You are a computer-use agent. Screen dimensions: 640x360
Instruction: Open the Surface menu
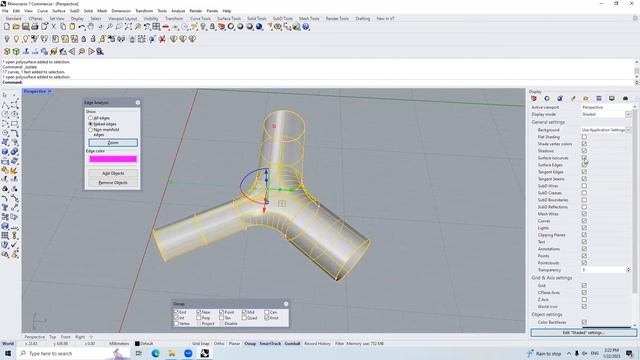coord(58,11)
